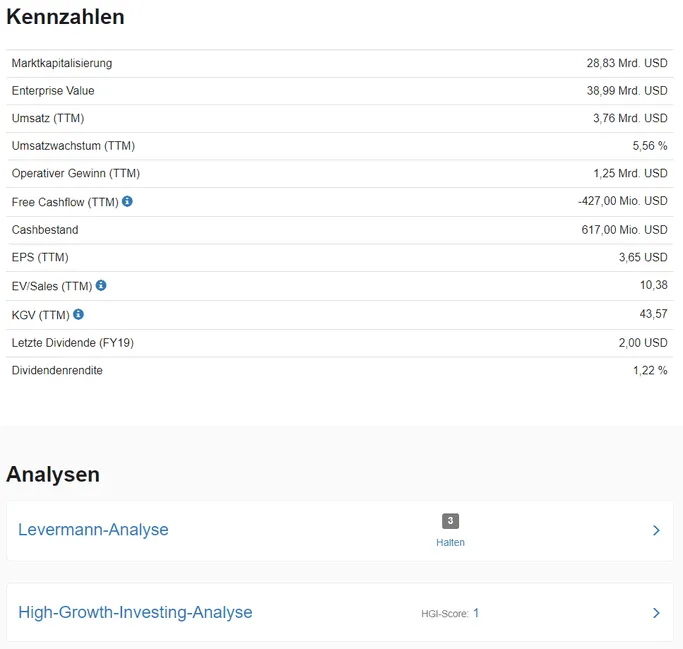
Task: Click info icon next to KGV (TTM)
Action: (x=78, y=314)
